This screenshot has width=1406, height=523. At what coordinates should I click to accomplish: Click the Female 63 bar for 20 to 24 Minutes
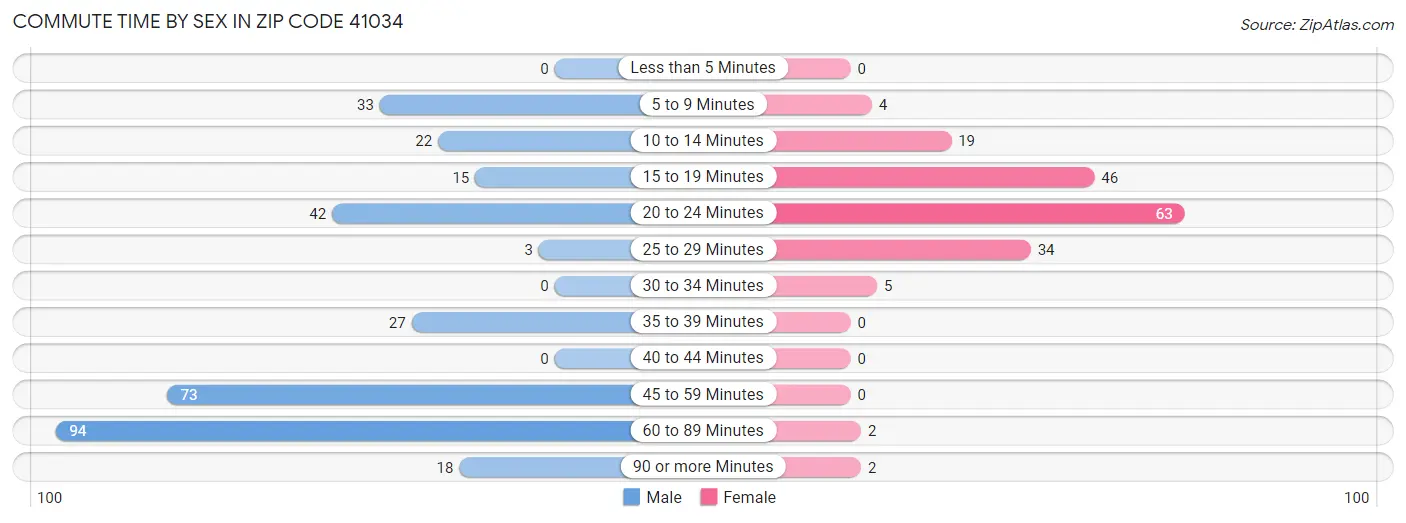[979, 214]
